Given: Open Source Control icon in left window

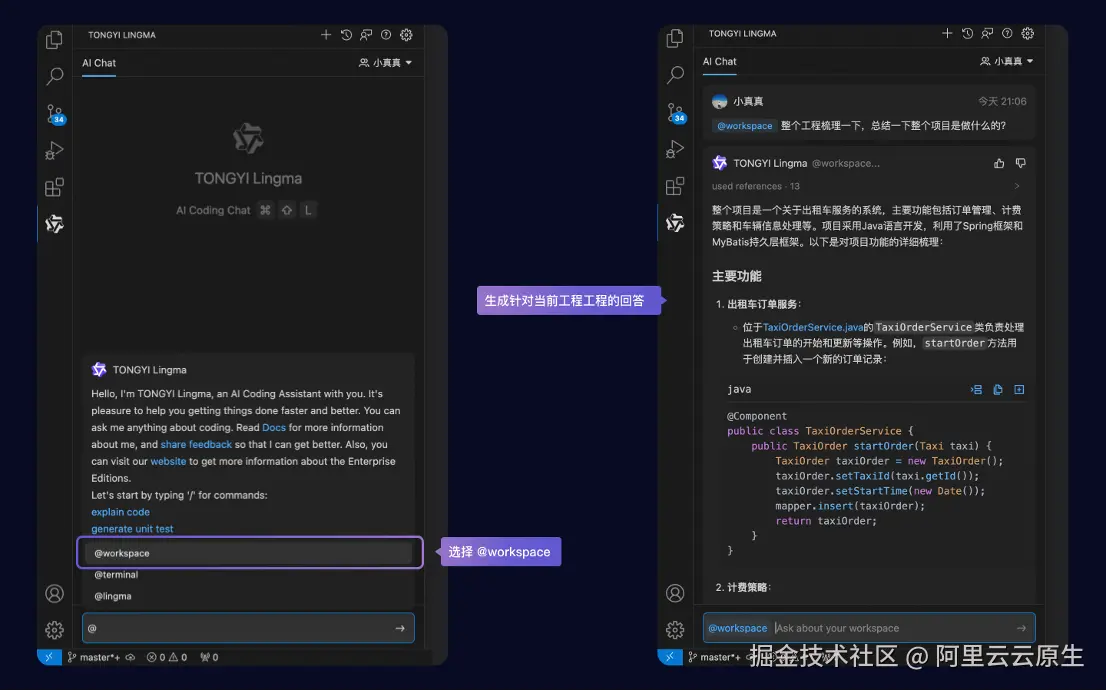Looking at the screenshot, I should click(54, 114).
